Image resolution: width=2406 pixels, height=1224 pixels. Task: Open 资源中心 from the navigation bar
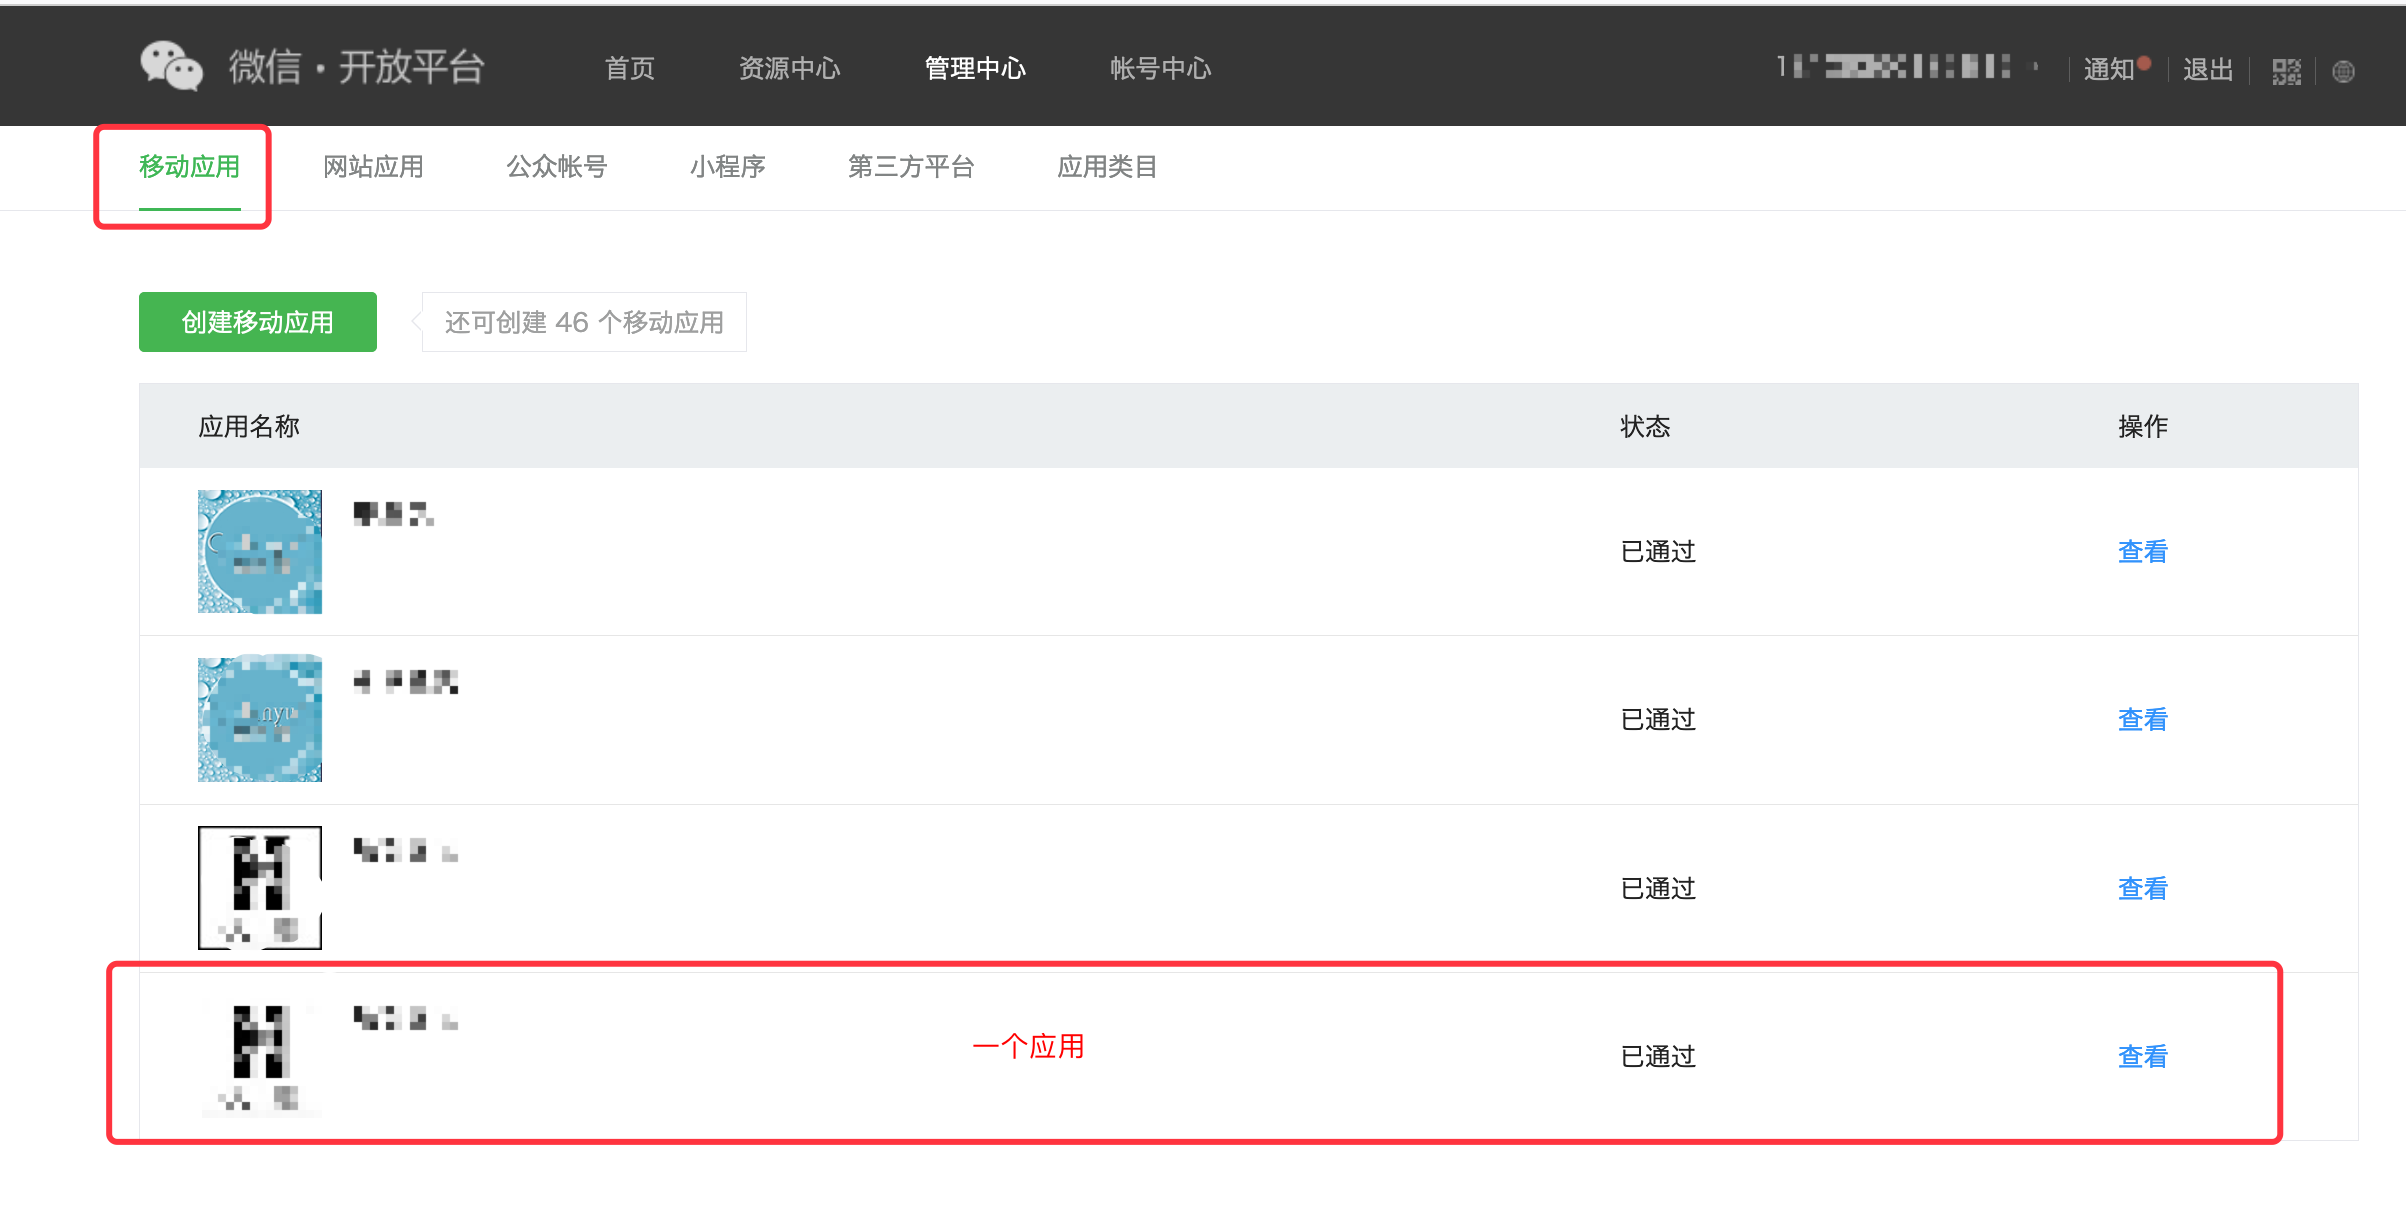[x=789, y=68]
